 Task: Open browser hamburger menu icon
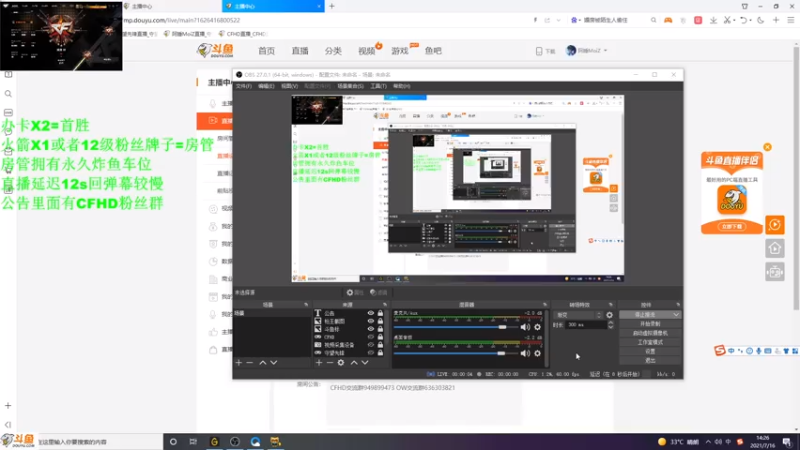click(791, 20)
